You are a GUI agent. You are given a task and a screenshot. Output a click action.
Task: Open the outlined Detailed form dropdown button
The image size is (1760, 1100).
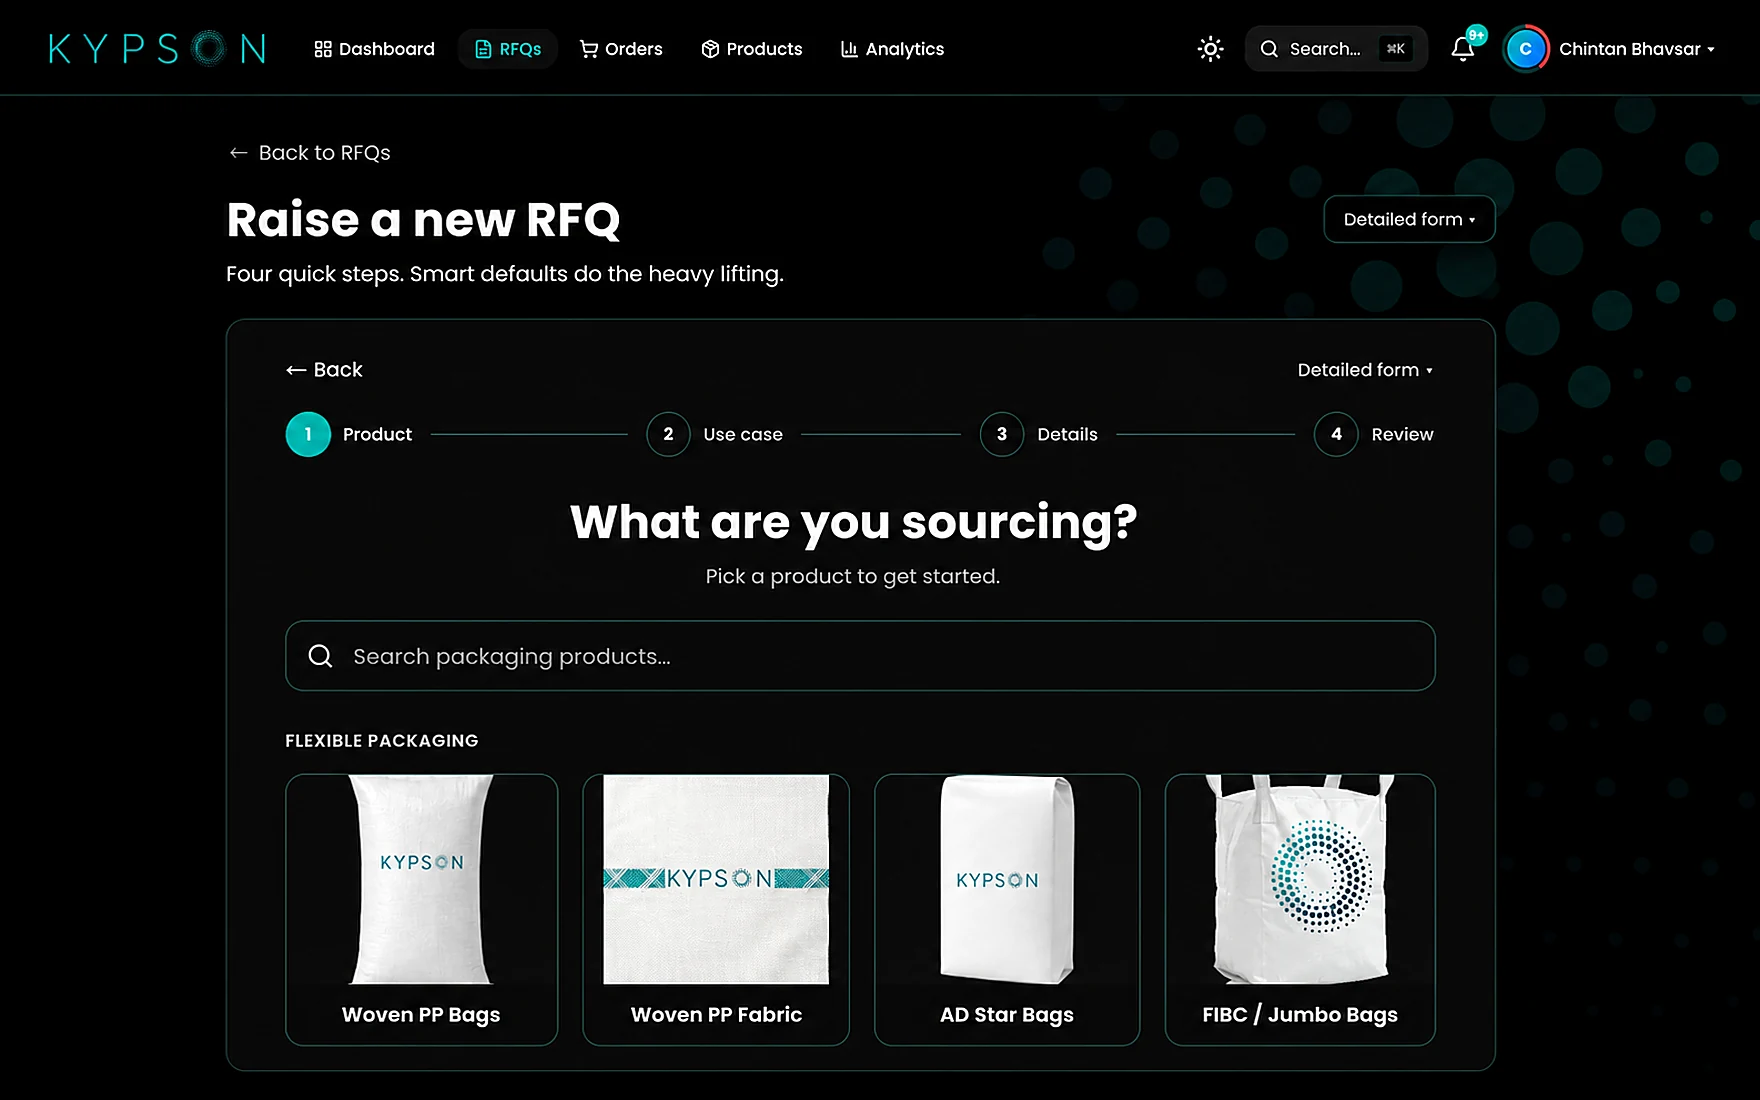click(x=1409, y=219)
